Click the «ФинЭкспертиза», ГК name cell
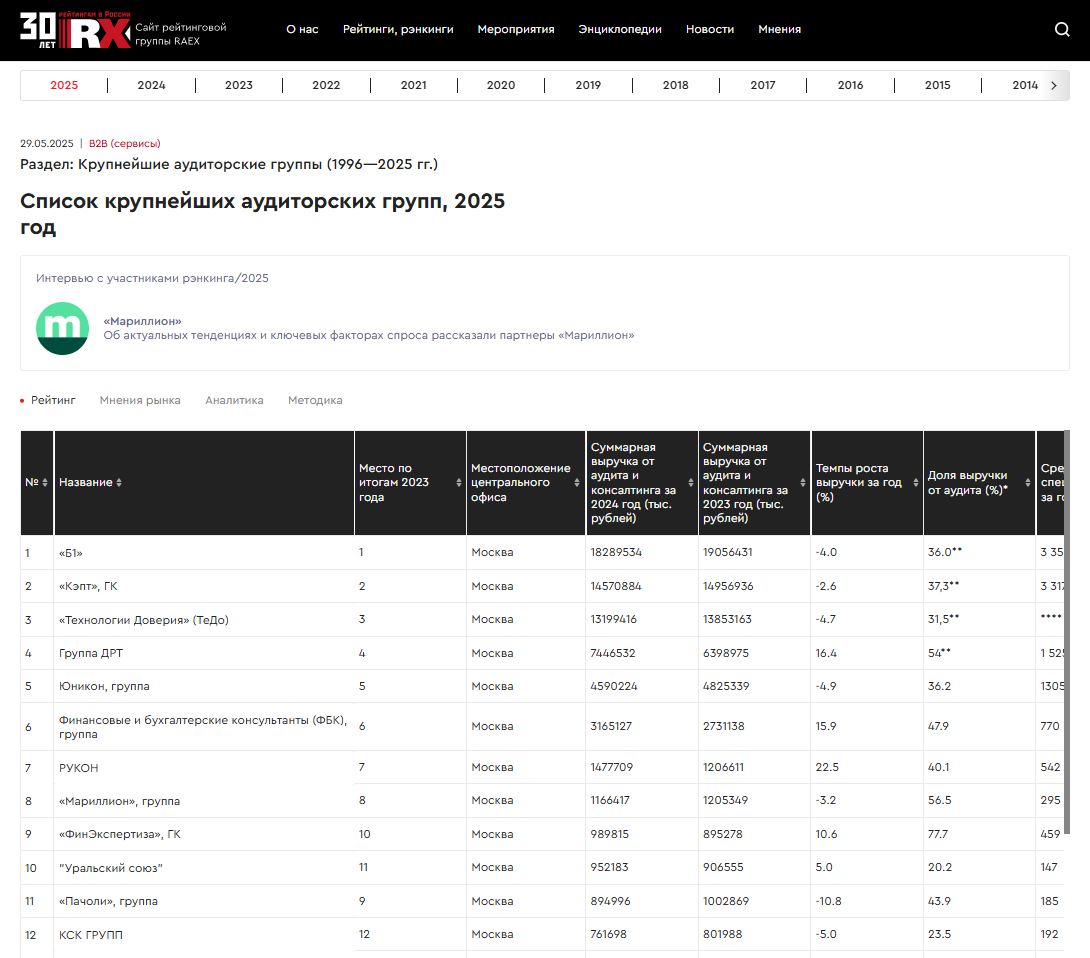The width and height of the screenshot is (1090, 958). [x=120, y=834]
